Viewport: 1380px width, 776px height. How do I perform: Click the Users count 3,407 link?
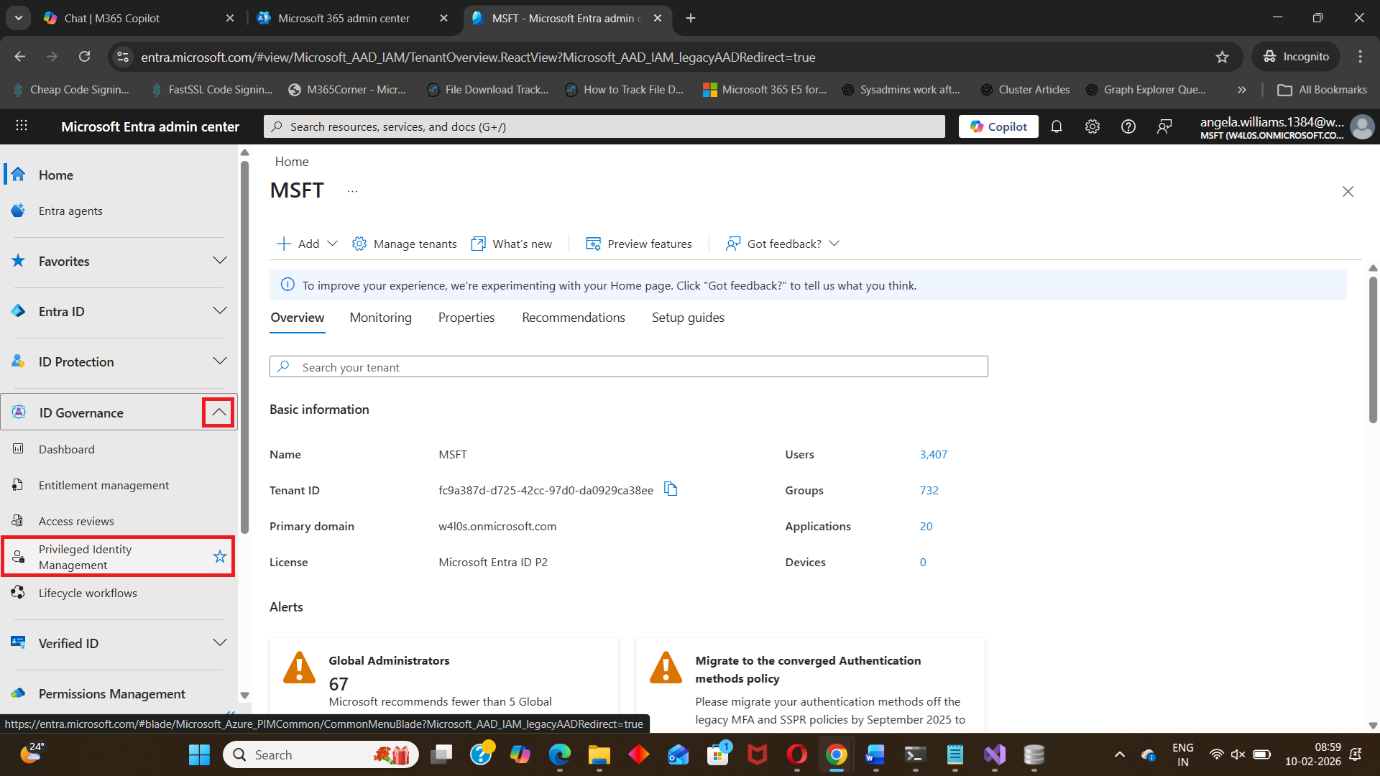(933, 454)
